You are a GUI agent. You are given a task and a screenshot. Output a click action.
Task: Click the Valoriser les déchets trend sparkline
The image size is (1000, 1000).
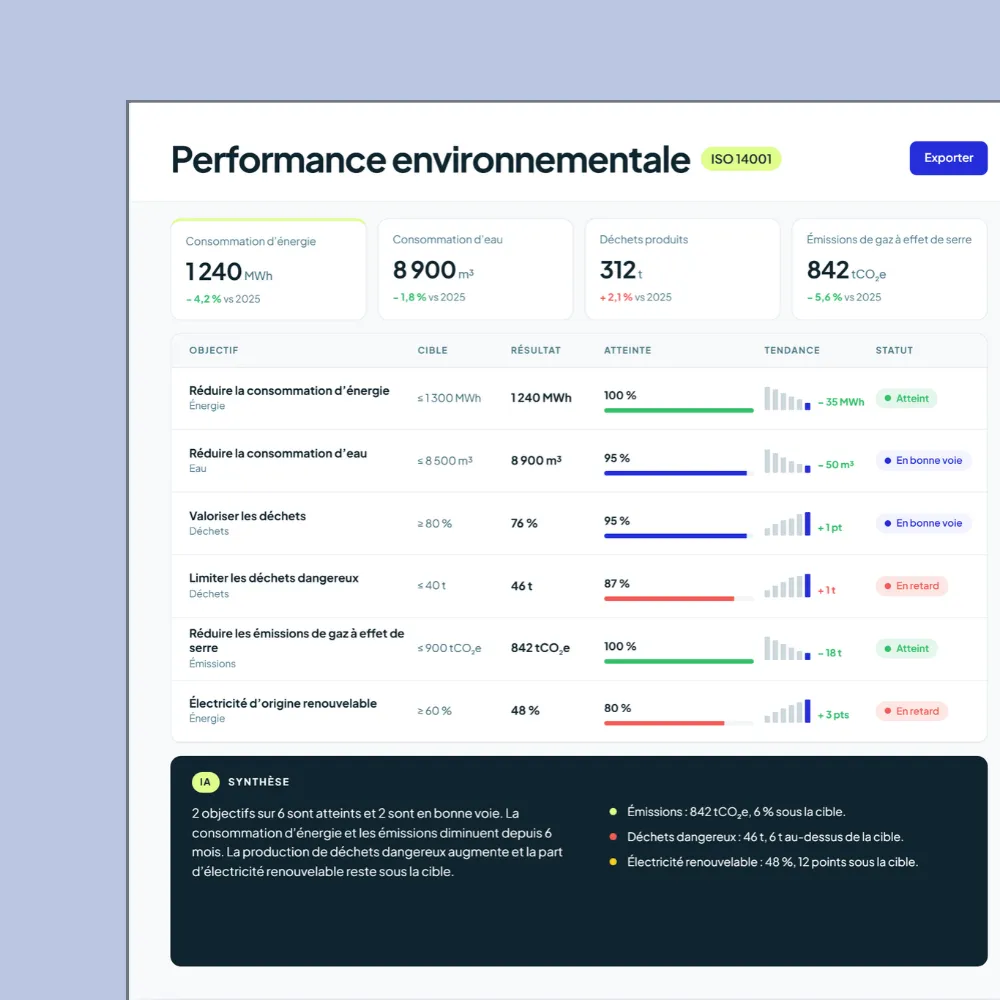[788, 524]
